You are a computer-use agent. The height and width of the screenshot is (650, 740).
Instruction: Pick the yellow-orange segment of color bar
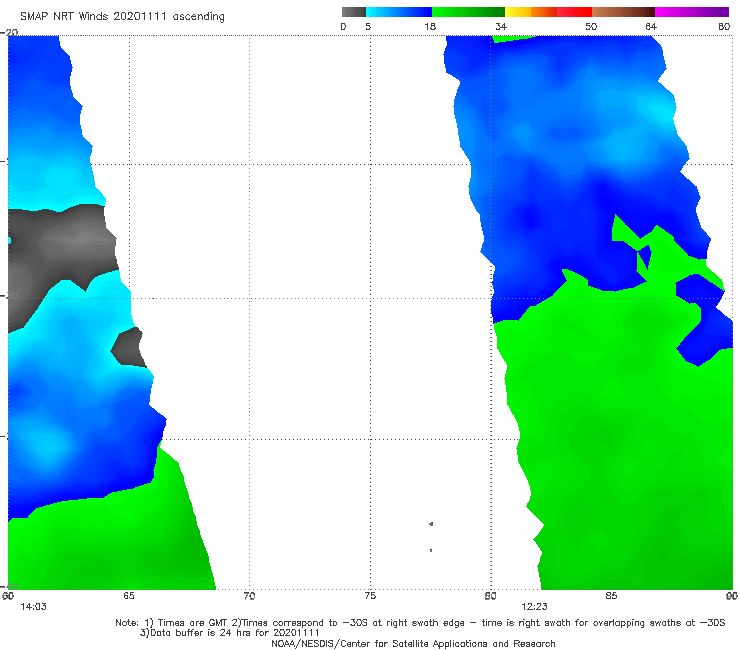pyautogui.click(x=531, y=12)
